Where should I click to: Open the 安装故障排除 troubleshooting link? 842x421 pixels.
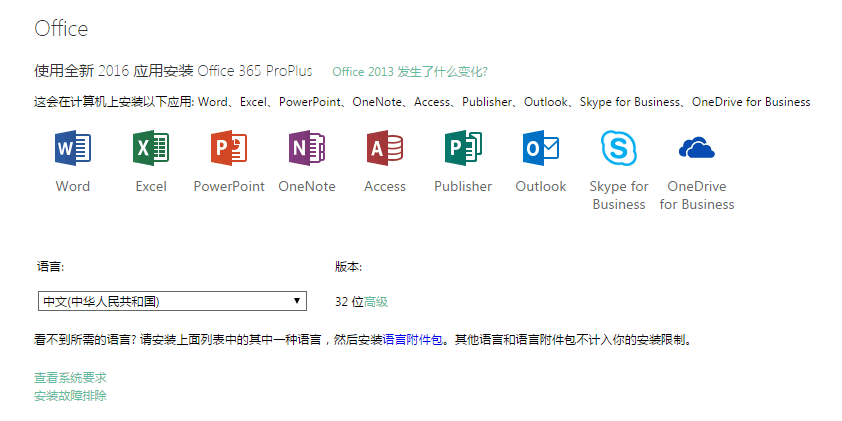click(70, 395)
